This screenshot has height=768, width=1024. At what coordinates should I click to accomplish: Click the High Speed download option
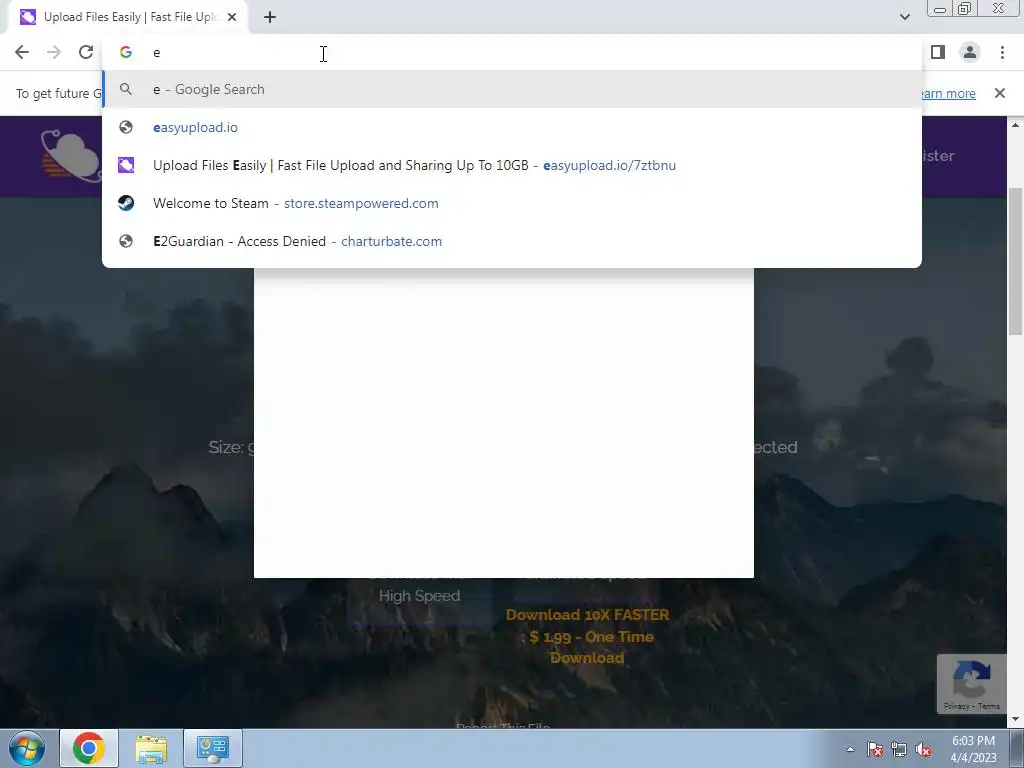pyautogui.click(x=419, y=596)
